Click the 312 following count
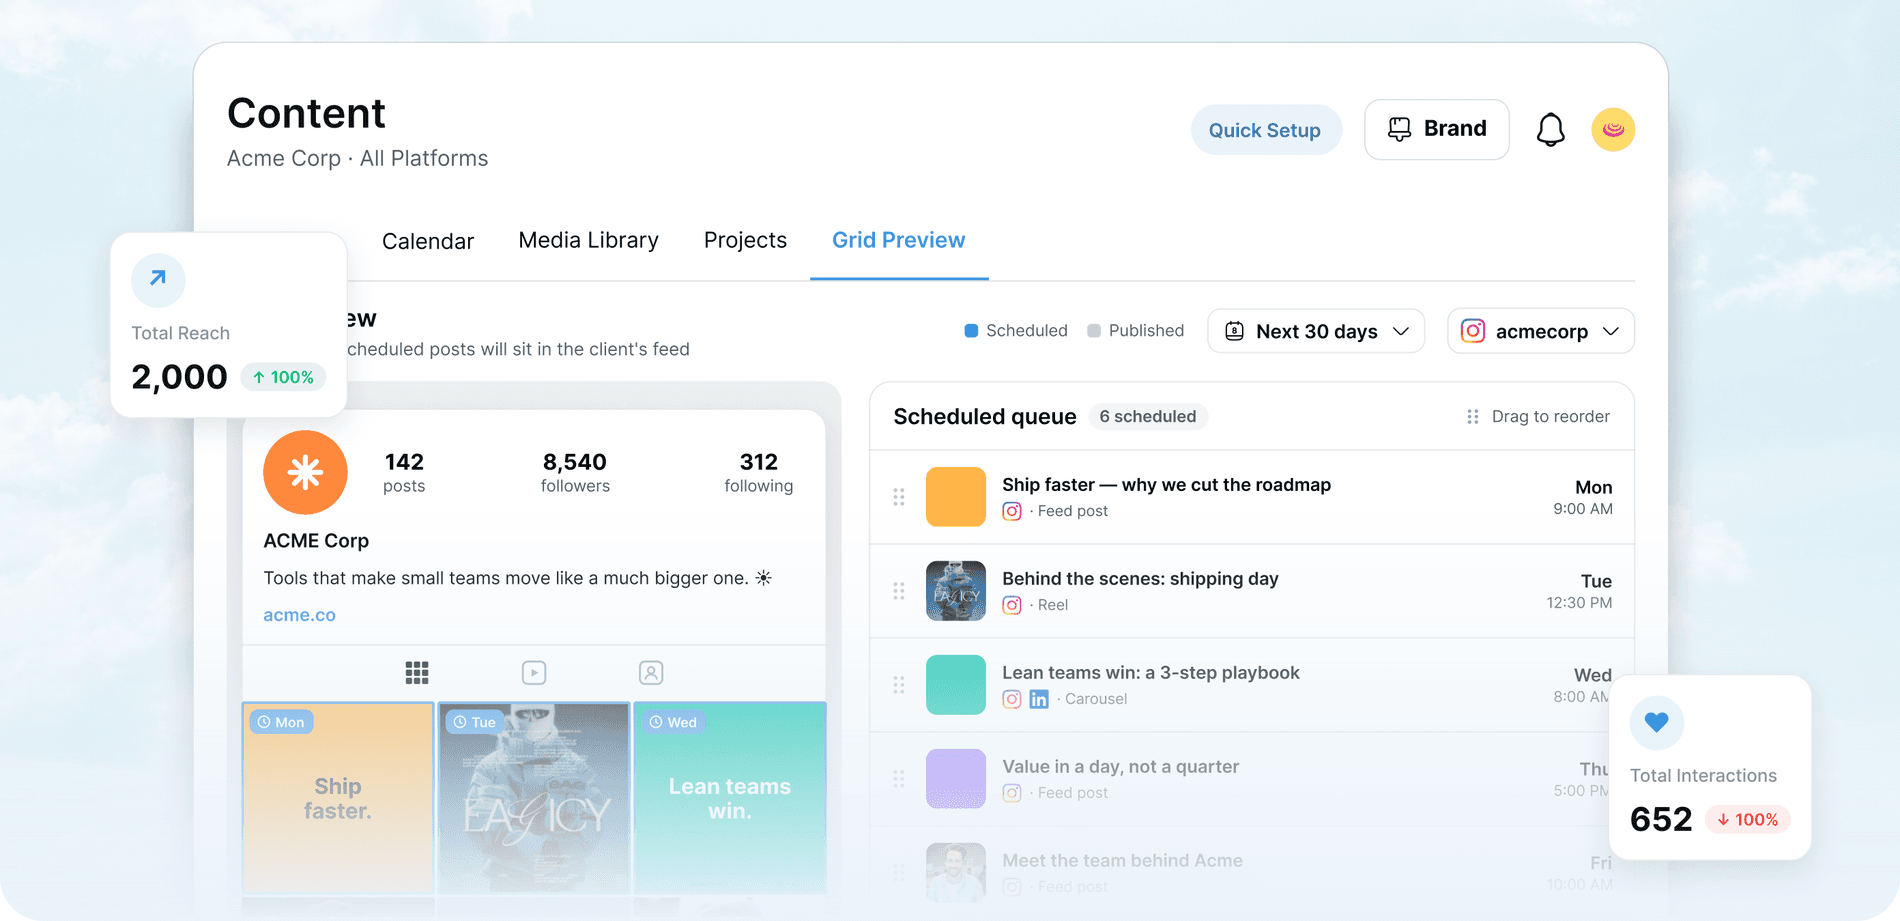Screen dimensions: 1900x921 [759, 473]
